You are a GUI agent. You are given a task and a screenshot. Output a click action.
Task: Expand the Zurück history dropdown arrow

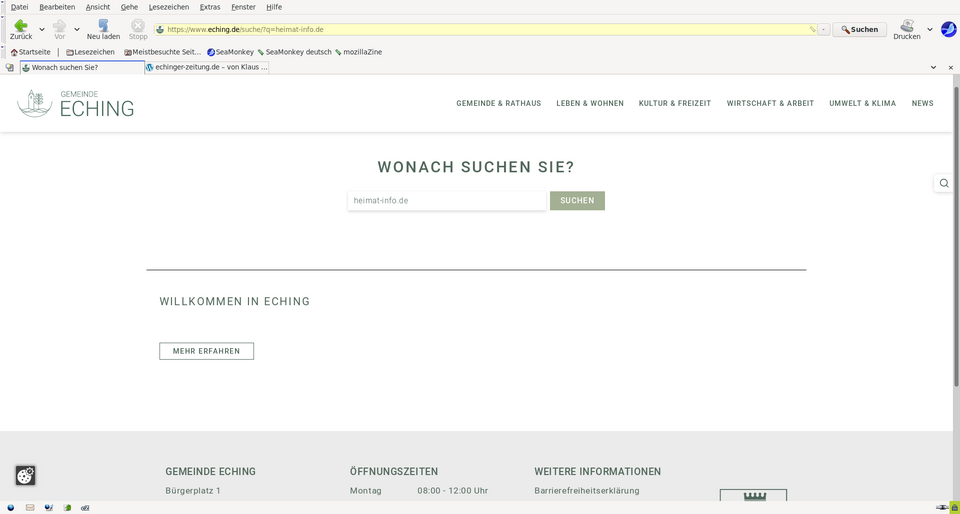(x=41, y=30)
